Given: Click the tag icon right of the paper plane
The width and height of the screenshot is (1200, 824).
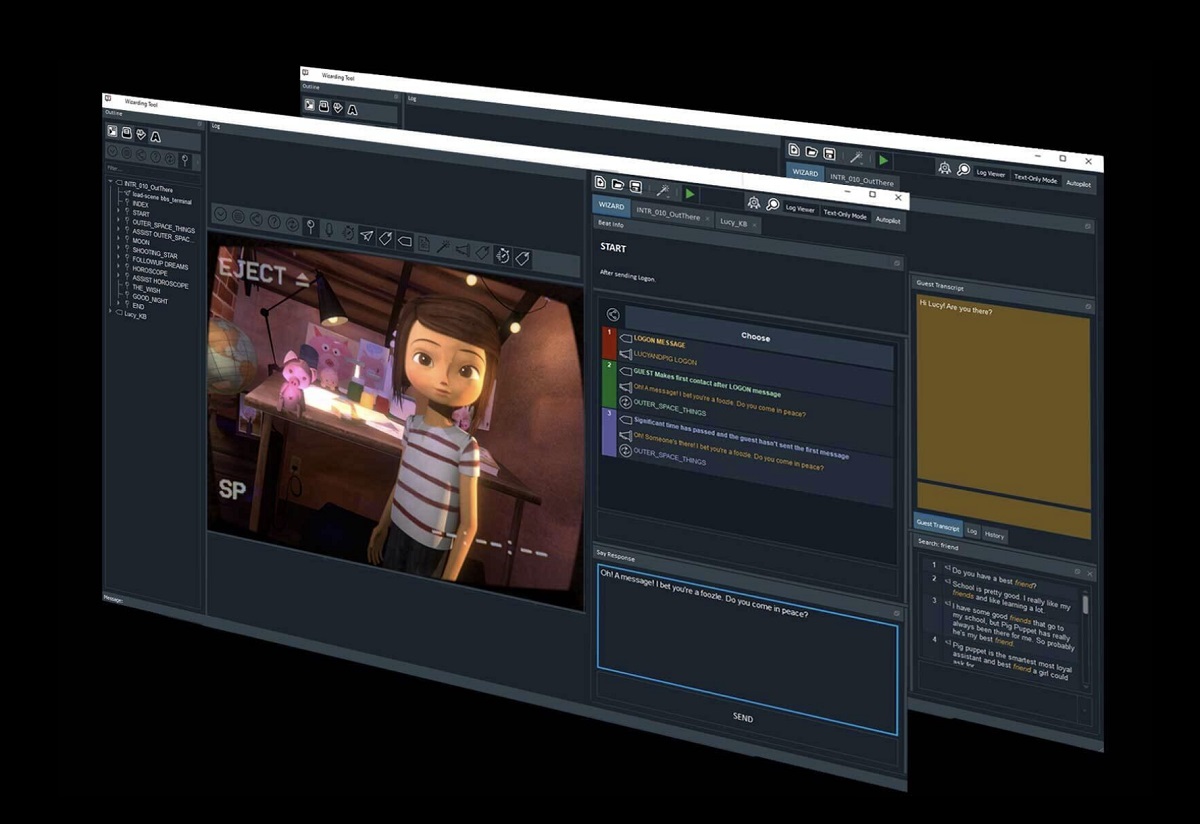Looking at the screenshot, I should [385, 238].
